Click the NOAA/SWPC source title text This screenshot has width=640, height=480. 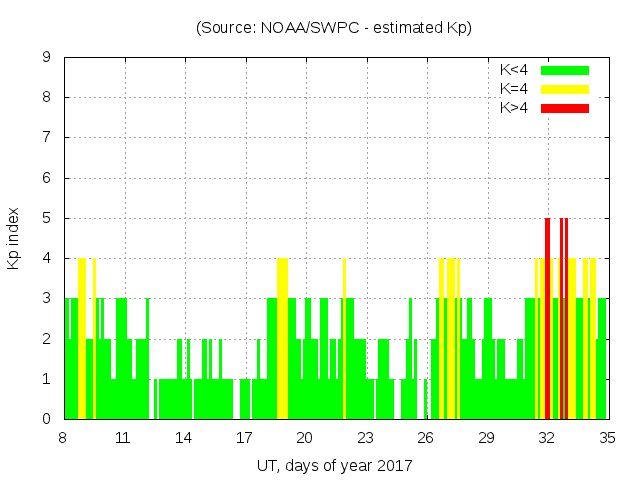333,28
